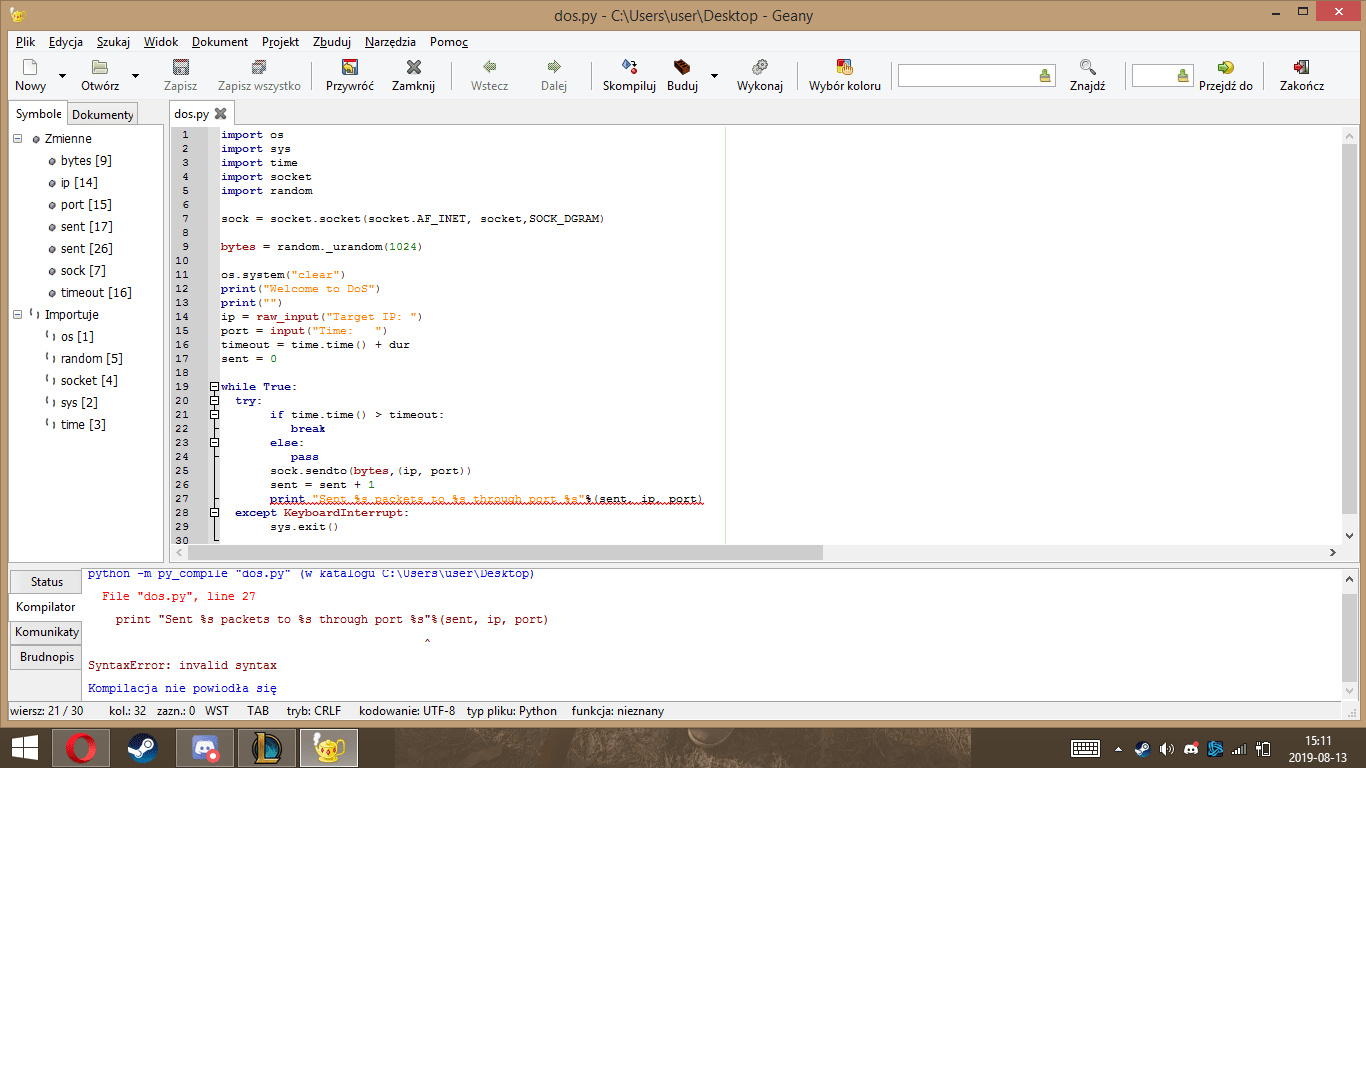The height and width of the screenshot is (1069, 1366).
Task: Open the Widok menu
Action: 161,42
